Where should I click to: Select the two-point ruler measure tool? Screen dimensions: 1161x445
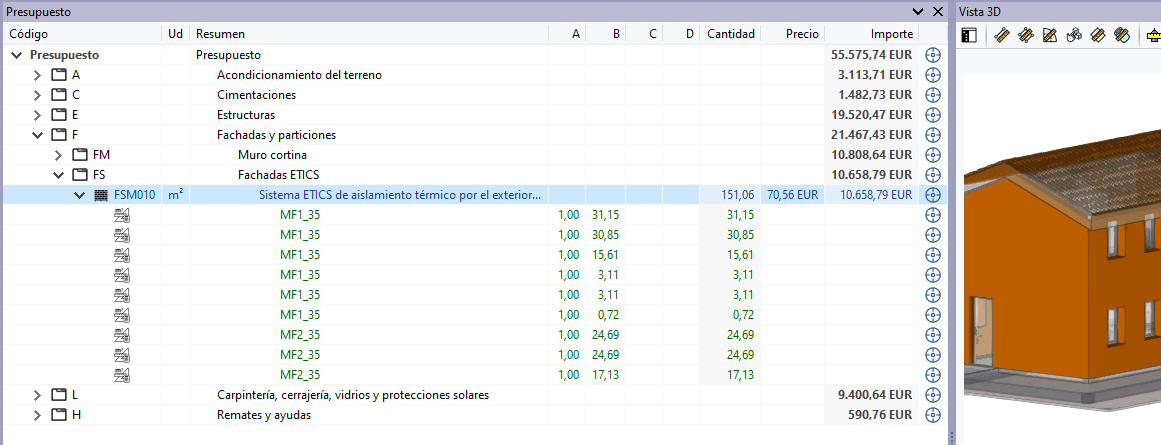[x=1002, y=36]
